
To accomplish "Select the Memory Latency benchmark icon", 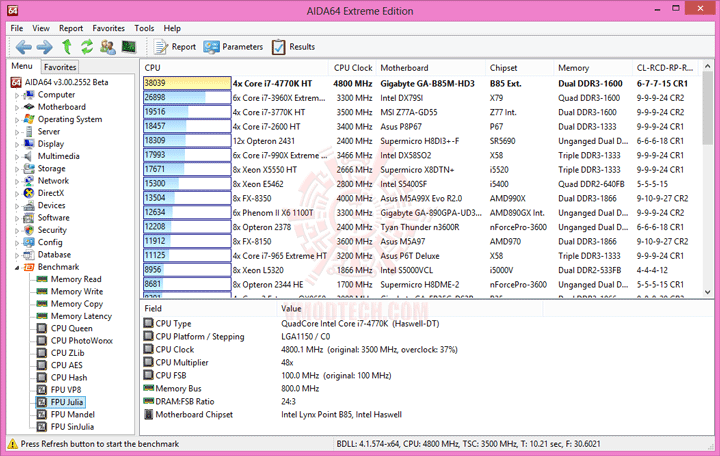I will 42,316.
